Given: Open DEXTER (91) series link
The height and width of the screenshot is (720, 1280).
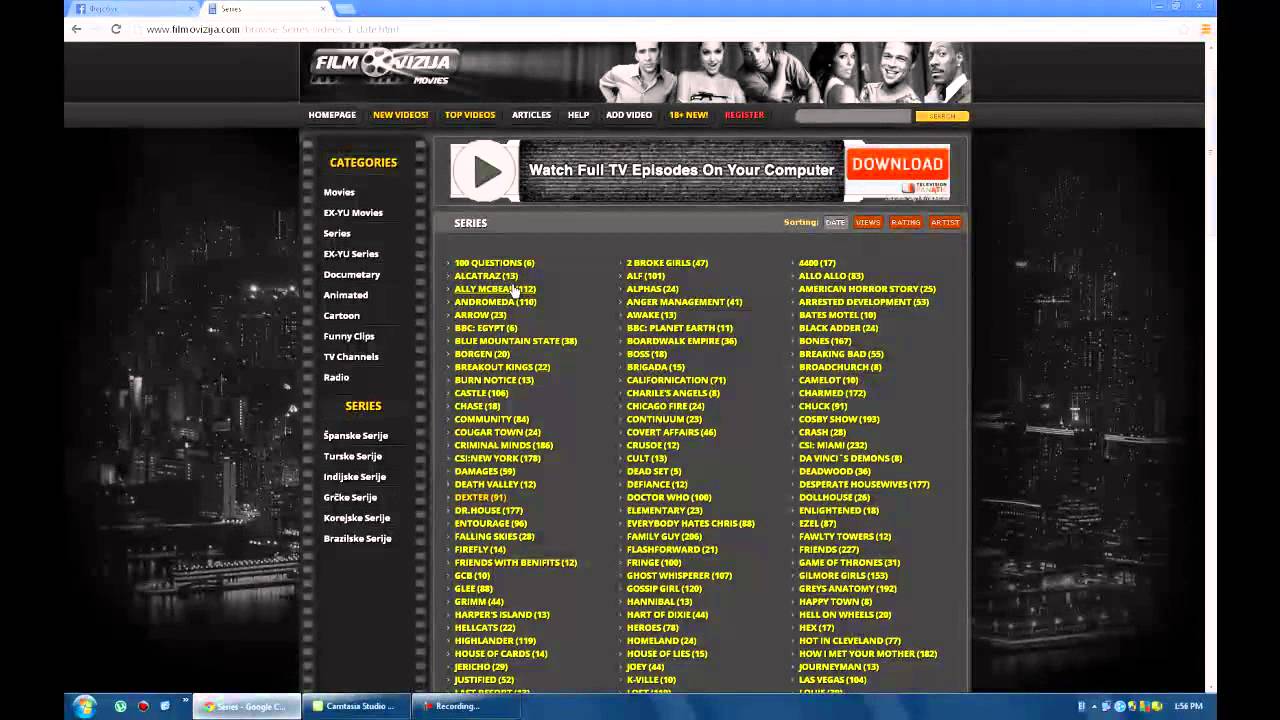Looking at the screenshot, I should click(x=480, y=497).
